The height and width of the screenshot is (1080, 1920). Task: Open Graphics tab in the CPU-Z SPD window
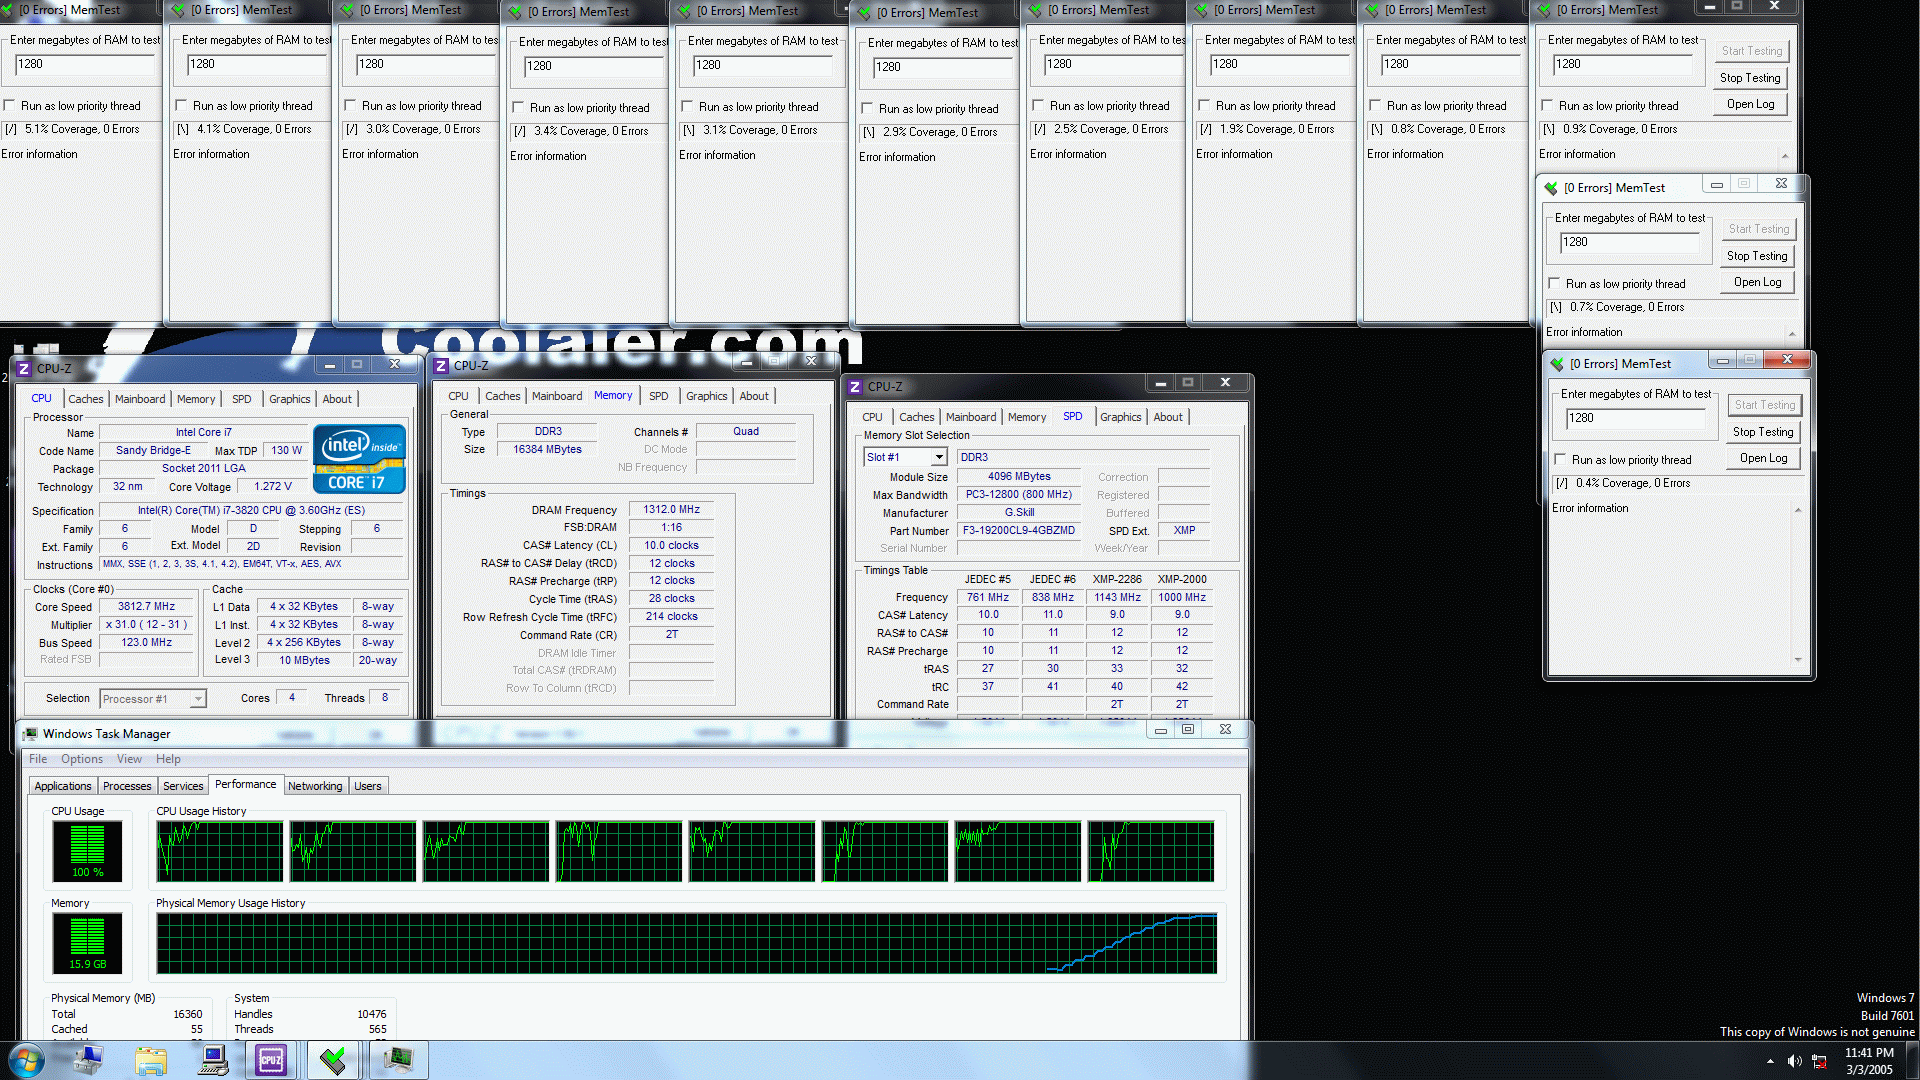[1120, 417]
